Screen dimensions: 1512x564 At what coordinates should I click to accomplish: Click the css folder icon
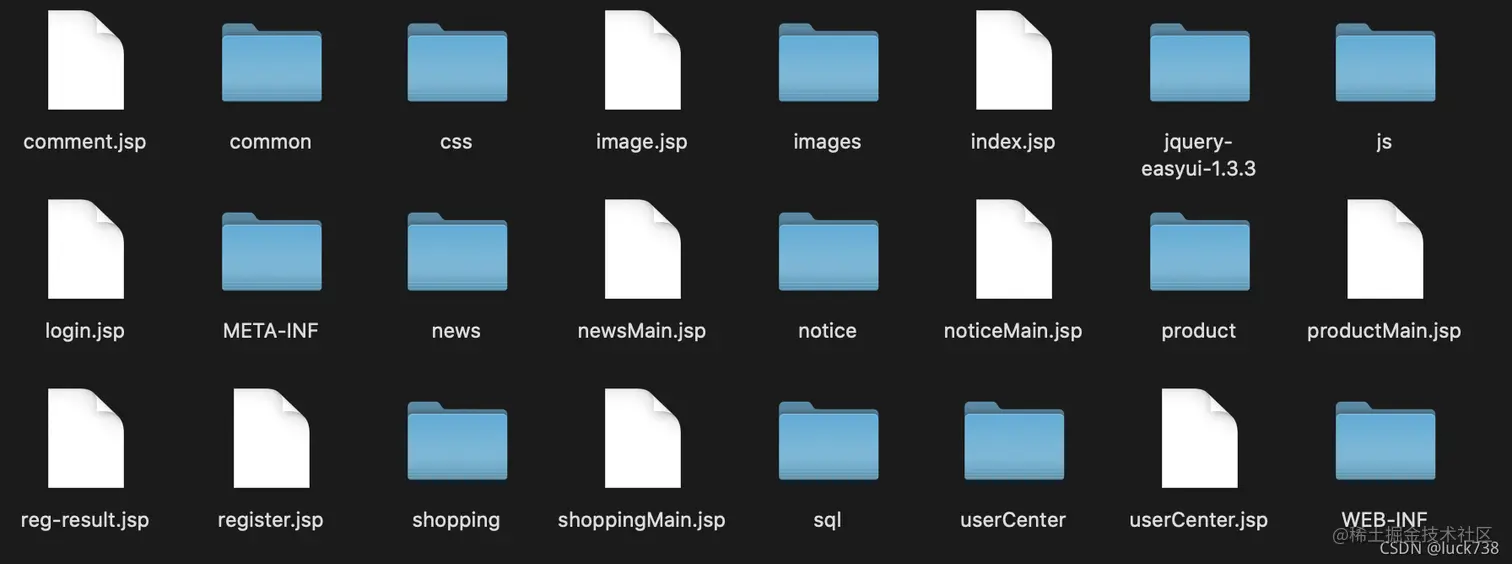click(457, 62)
